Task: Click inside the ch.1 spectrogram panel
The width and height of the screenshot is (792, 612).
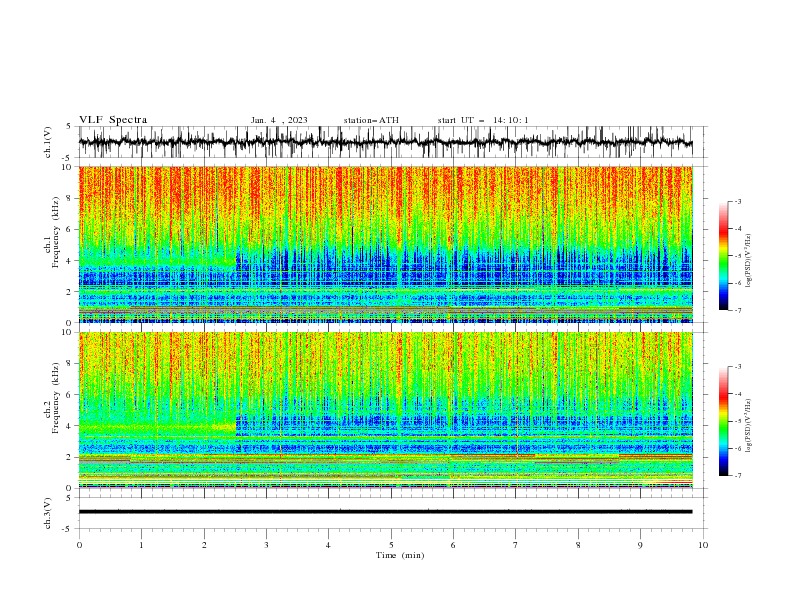Action: coord(386,244)
